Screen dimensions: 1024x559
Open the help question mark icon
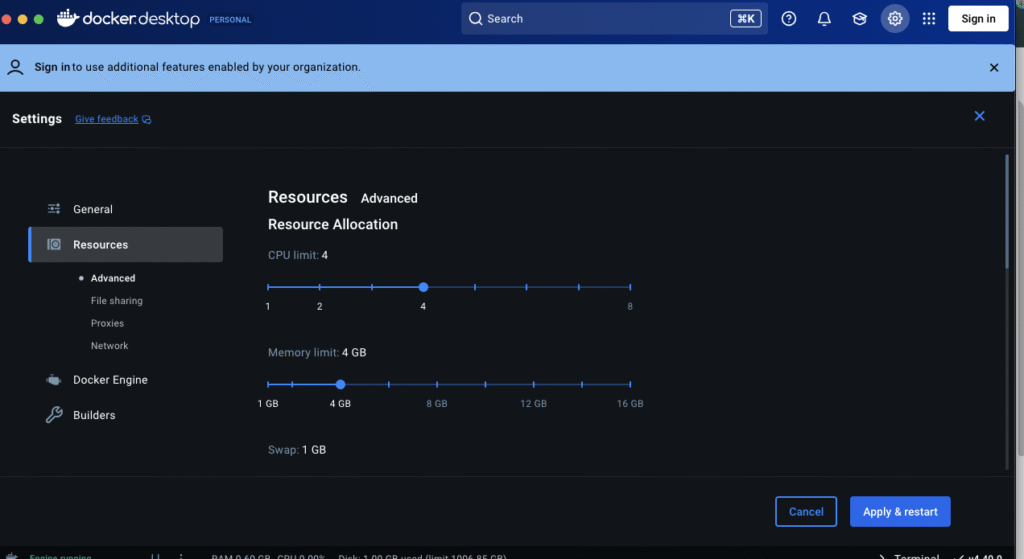point(789,19)
